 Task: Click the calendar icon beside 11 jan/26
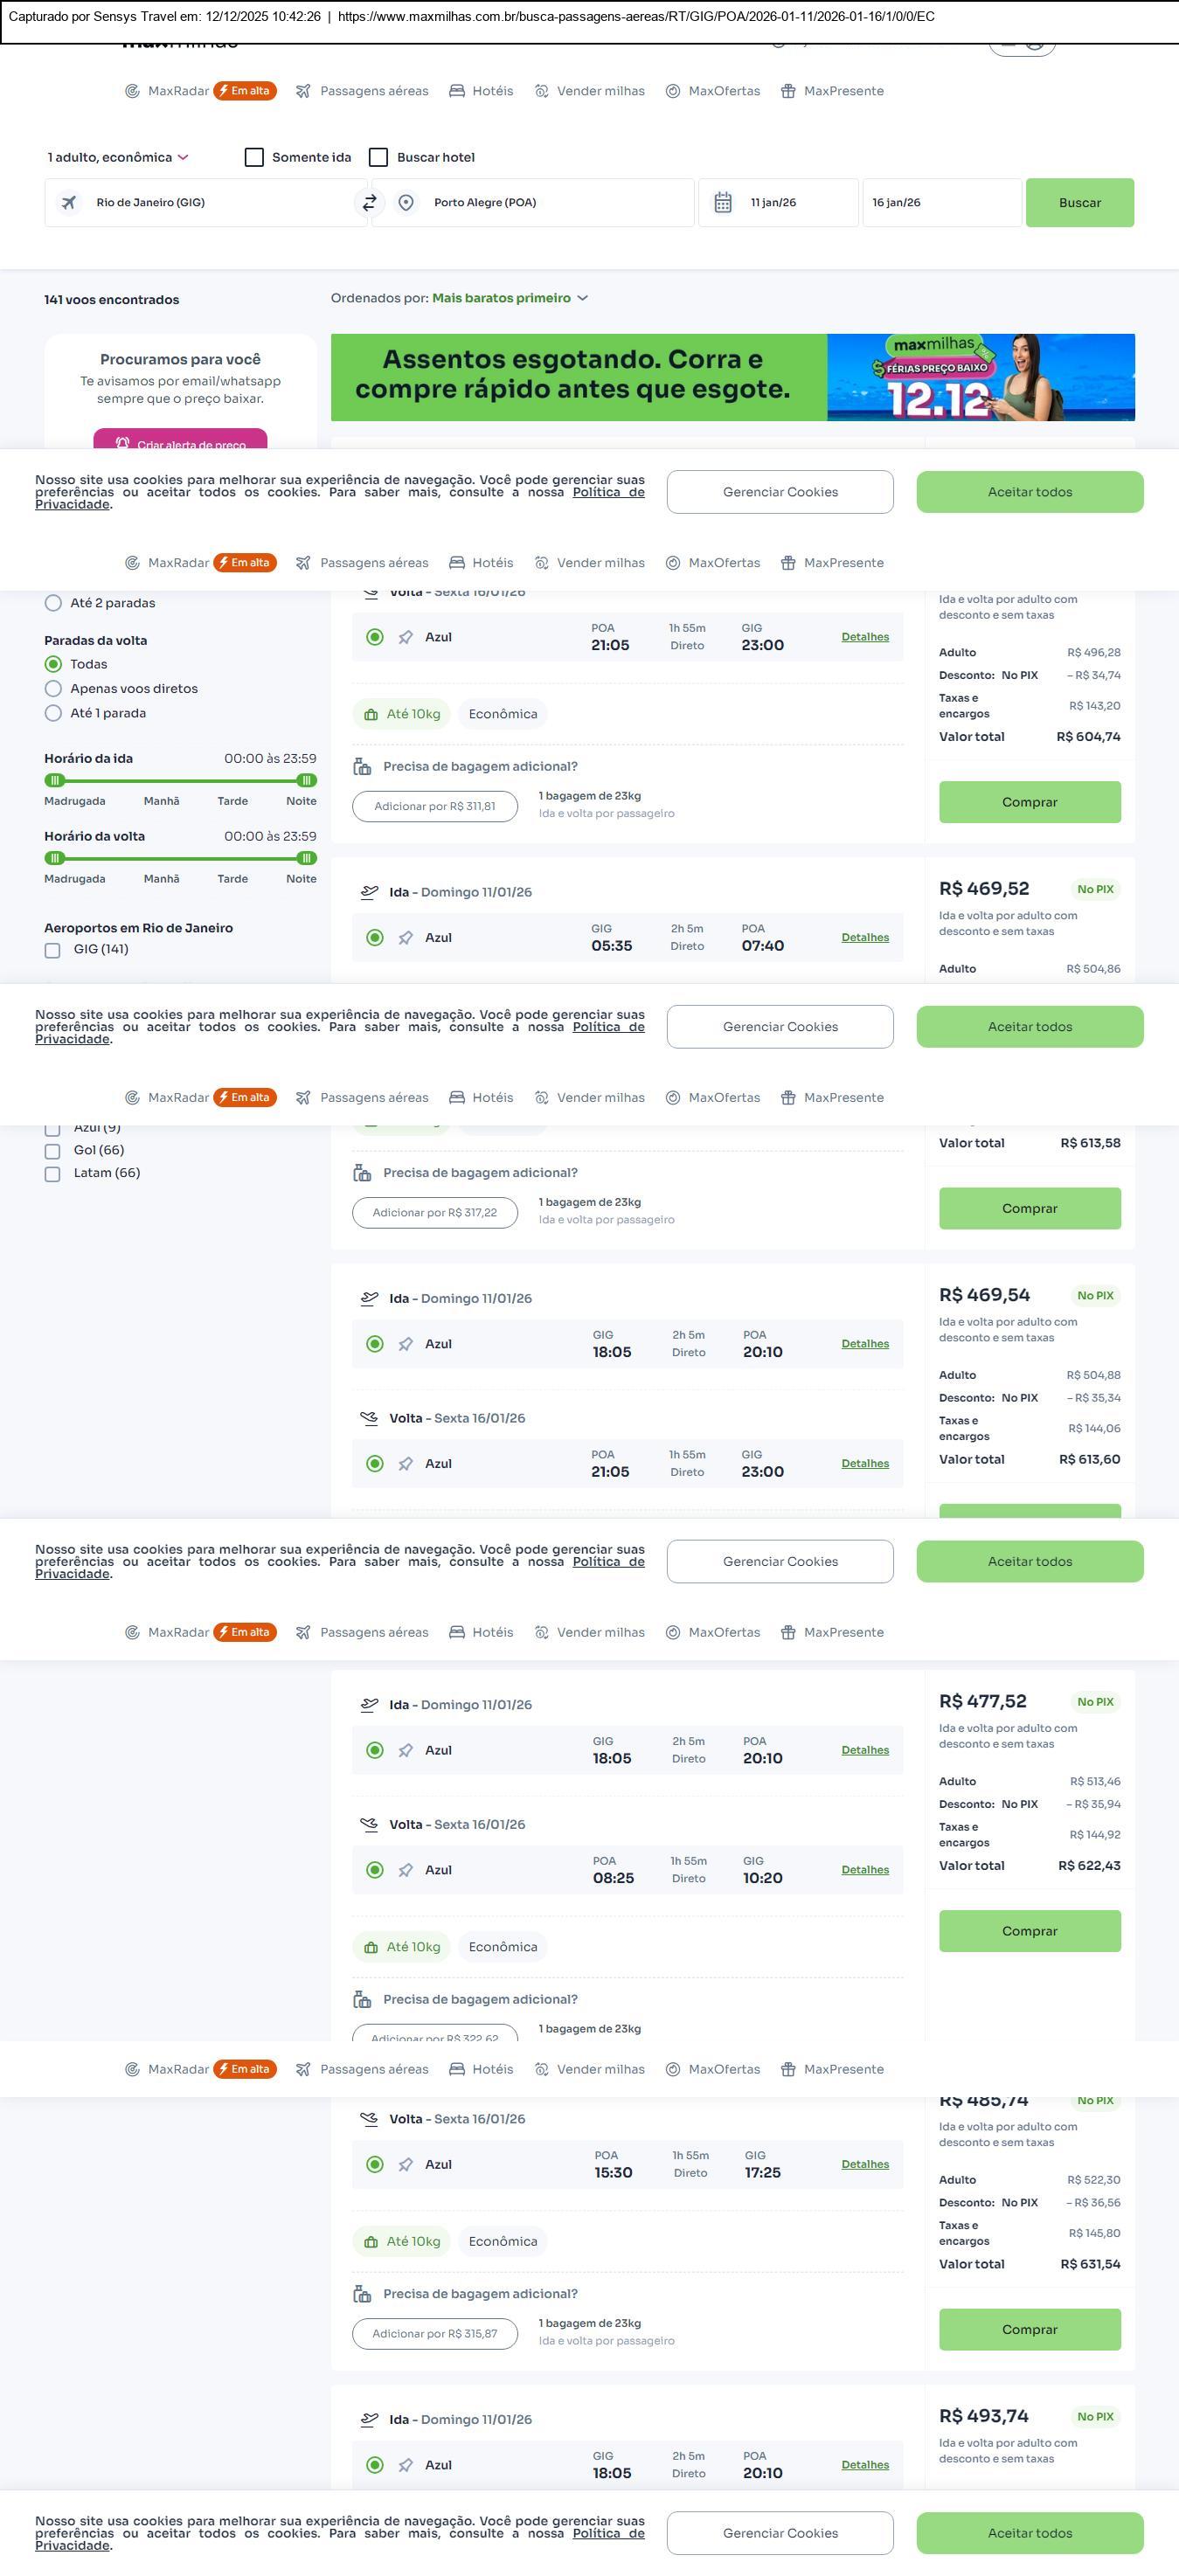click(723, 203)
